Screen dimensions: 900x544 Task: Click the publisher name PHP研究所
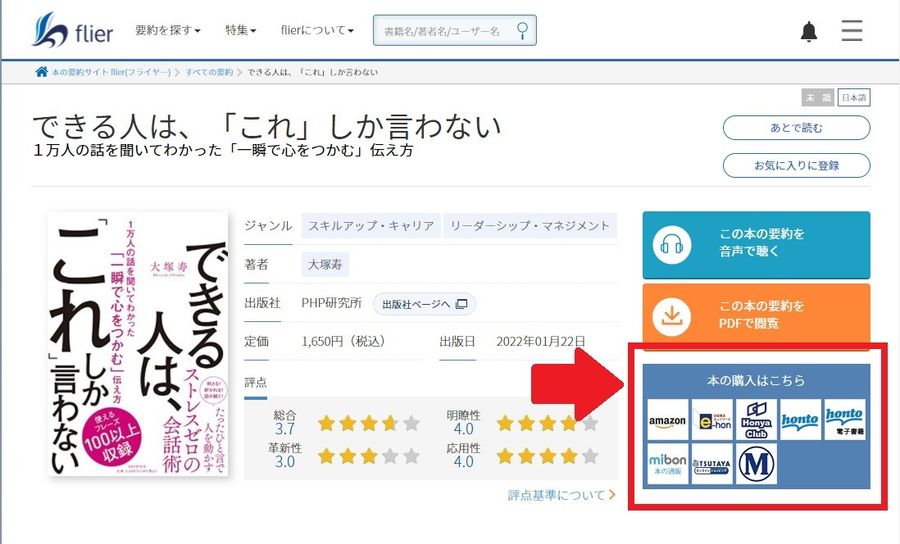[x=331, y=303]
